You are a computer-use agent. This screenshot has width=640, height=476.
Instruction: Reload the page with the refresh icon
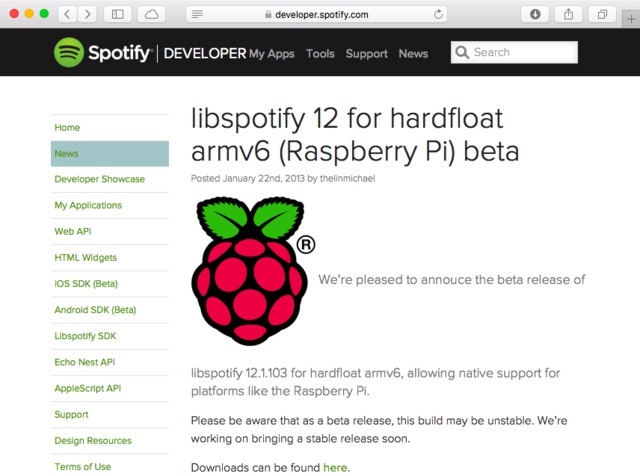pos(439,14)
